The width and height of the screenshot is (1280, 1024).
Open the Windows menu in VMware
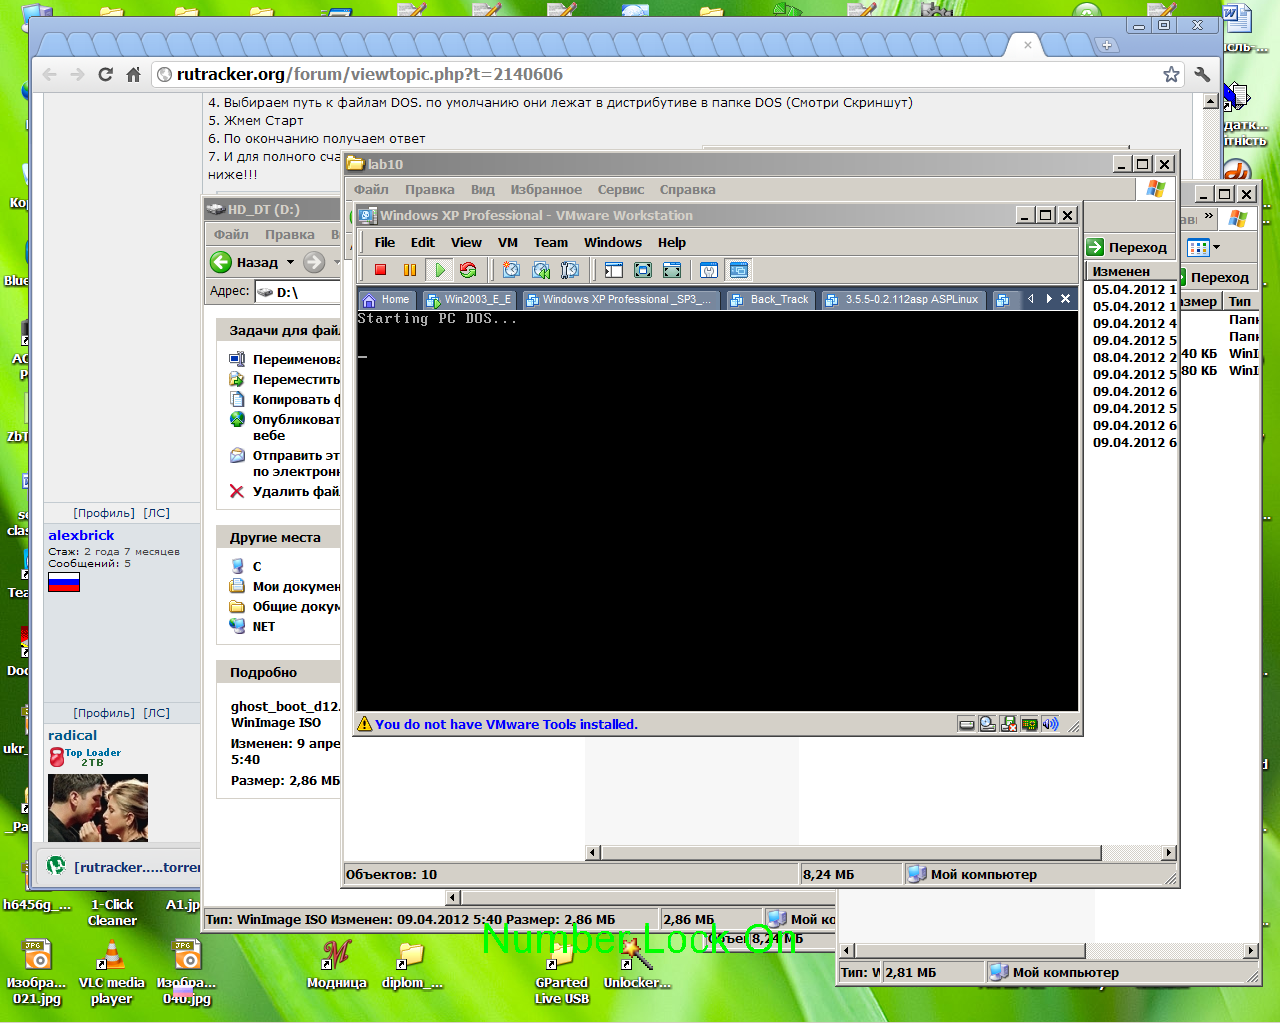tap(613, 242)
